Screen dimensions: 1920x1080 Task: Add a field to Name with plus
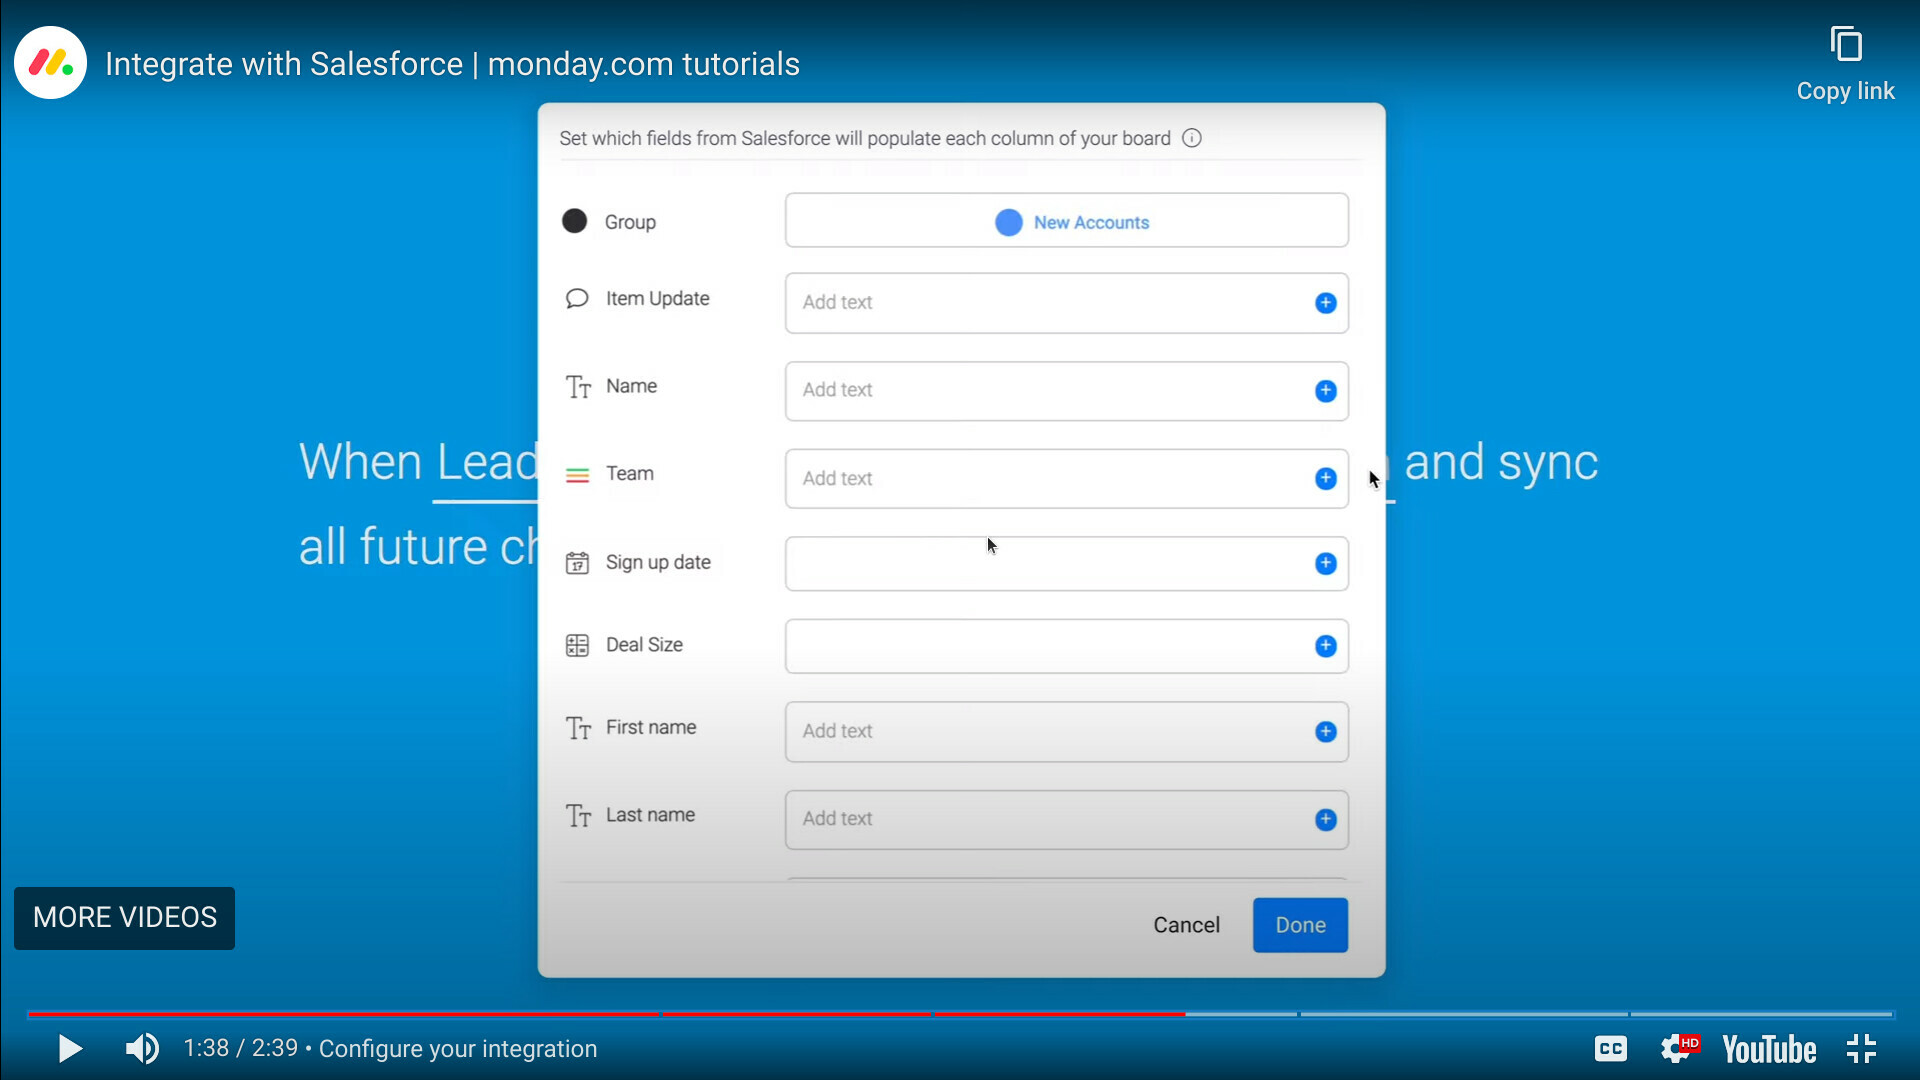coord(1325,391)
